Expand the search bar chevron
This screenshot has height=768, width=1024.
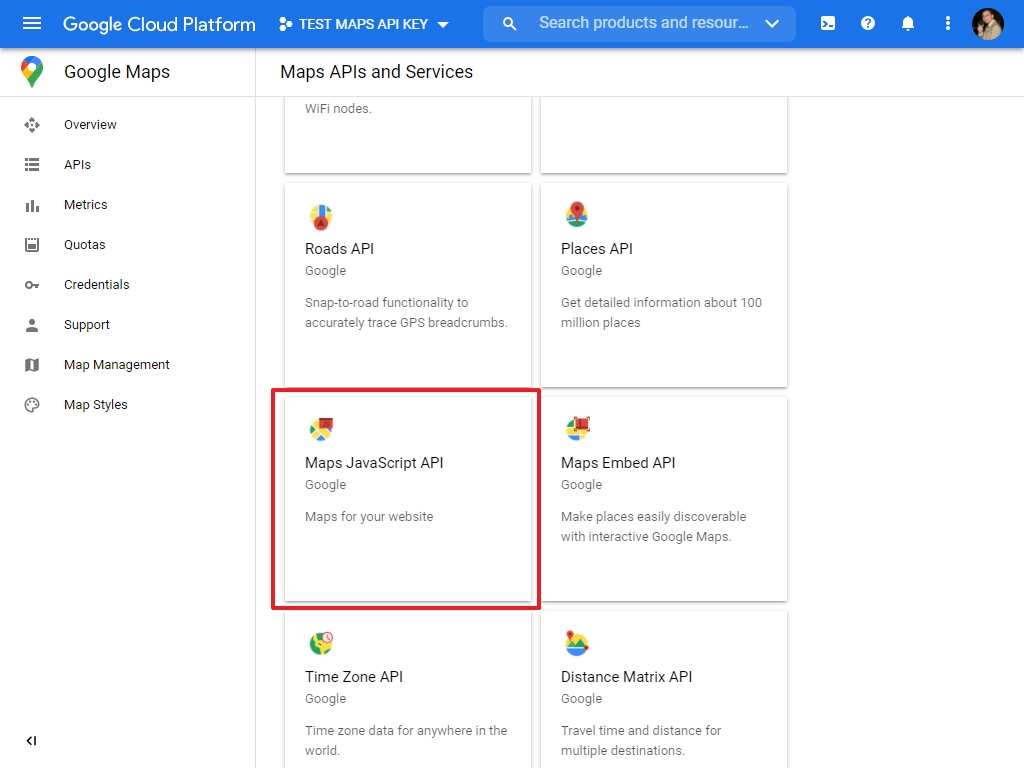(772, 24)
